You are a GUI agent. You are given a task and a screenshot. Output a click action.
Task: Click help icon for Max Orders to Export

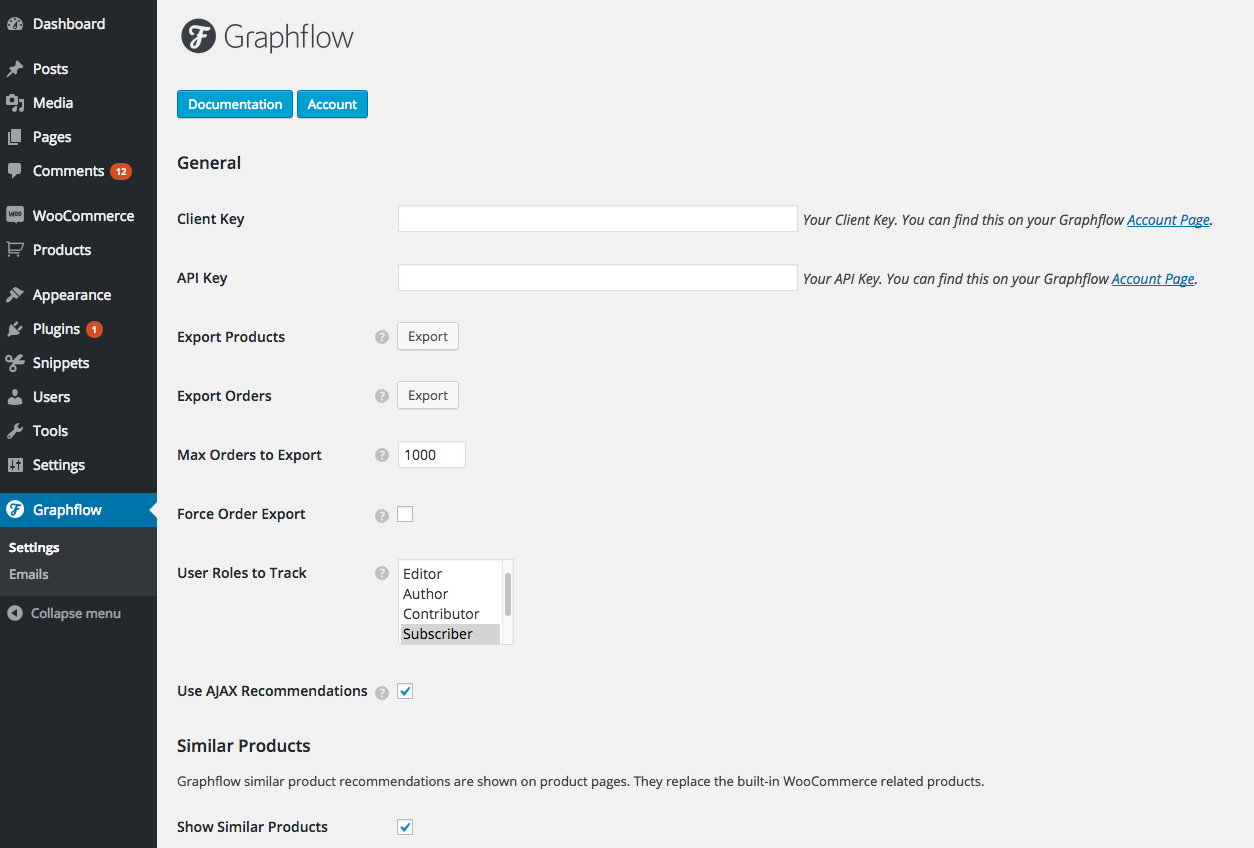(x=381, y=455)
